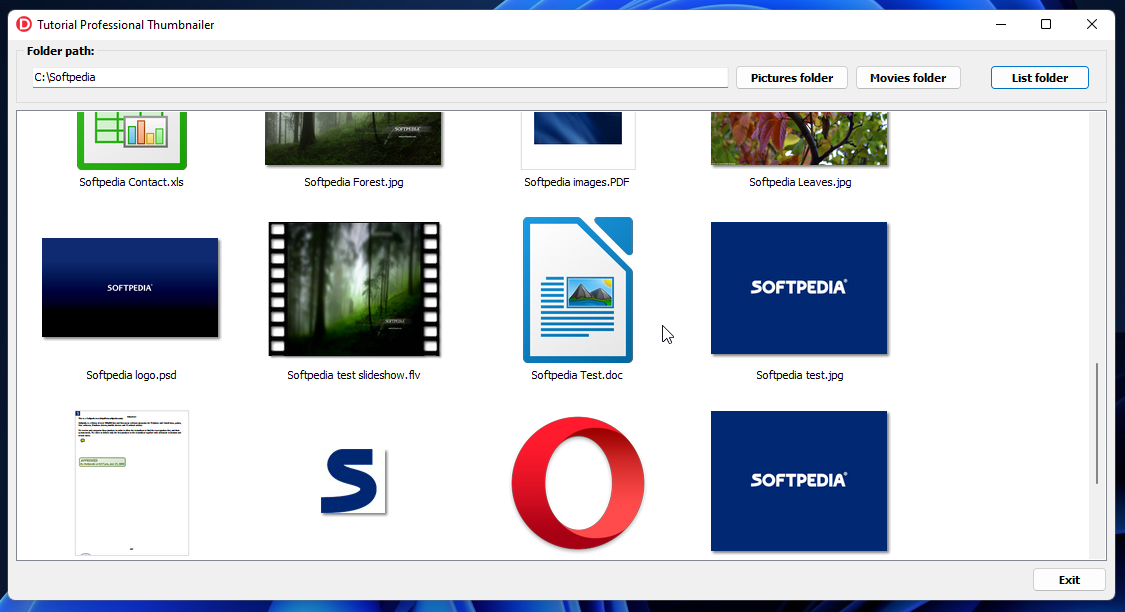Open the Movies folder button
The image size is (1125, 612).
pos(908,77)
